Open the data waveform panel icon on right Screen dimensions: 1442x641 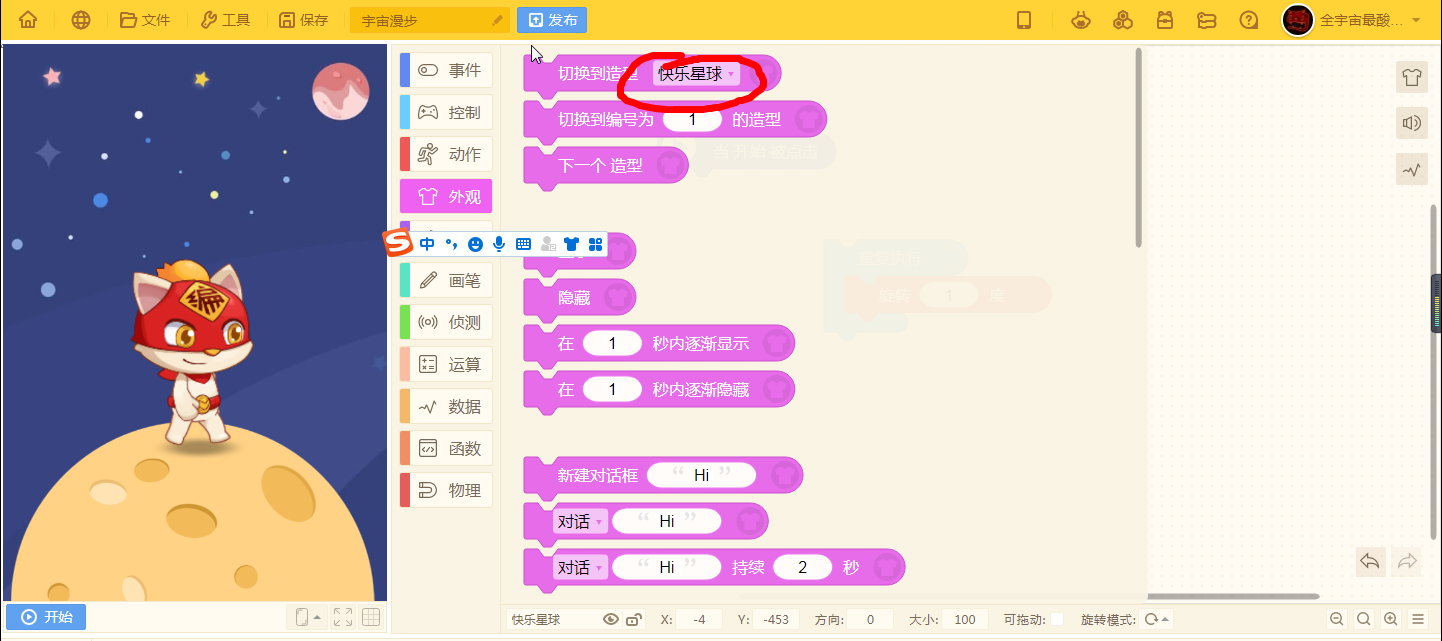coord(1411,169)
